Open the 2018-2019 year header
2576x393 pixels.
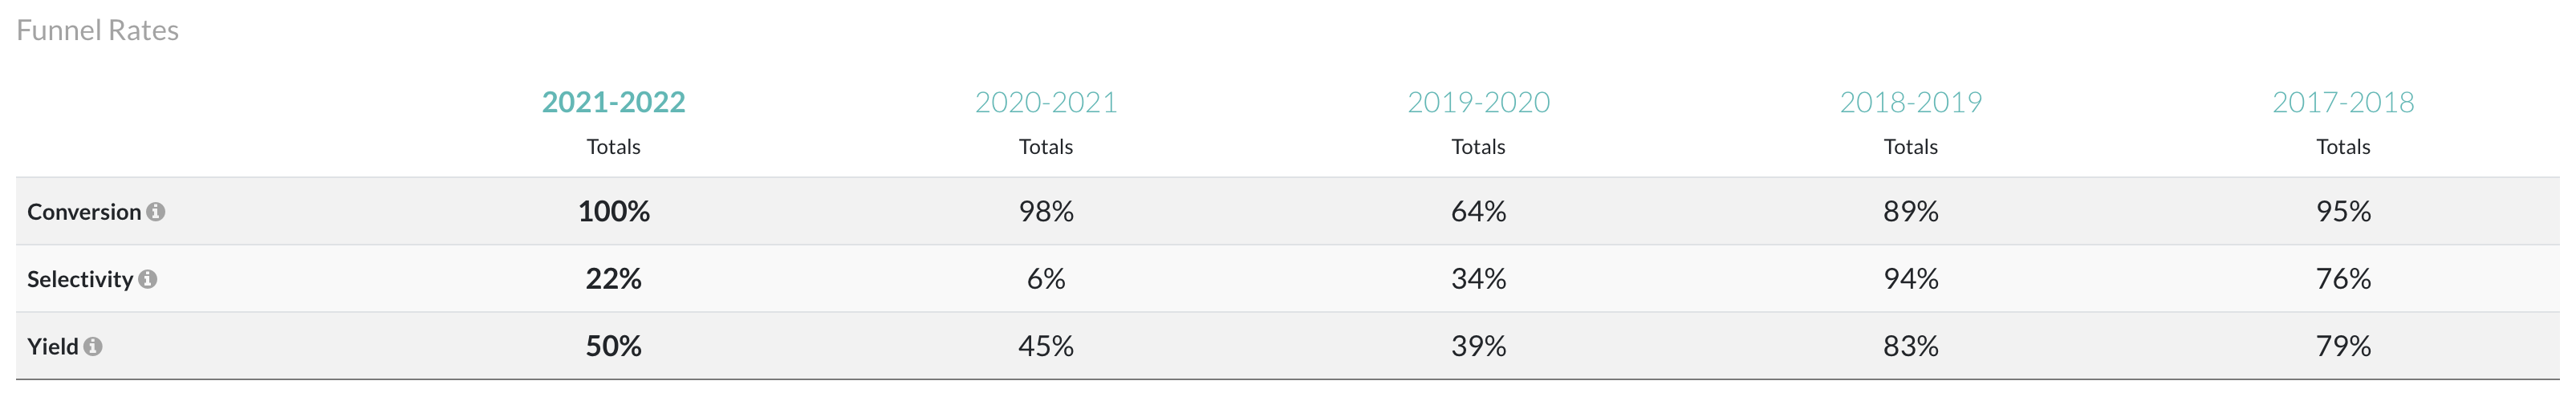pyautogui.click(x=1911, y=102)
